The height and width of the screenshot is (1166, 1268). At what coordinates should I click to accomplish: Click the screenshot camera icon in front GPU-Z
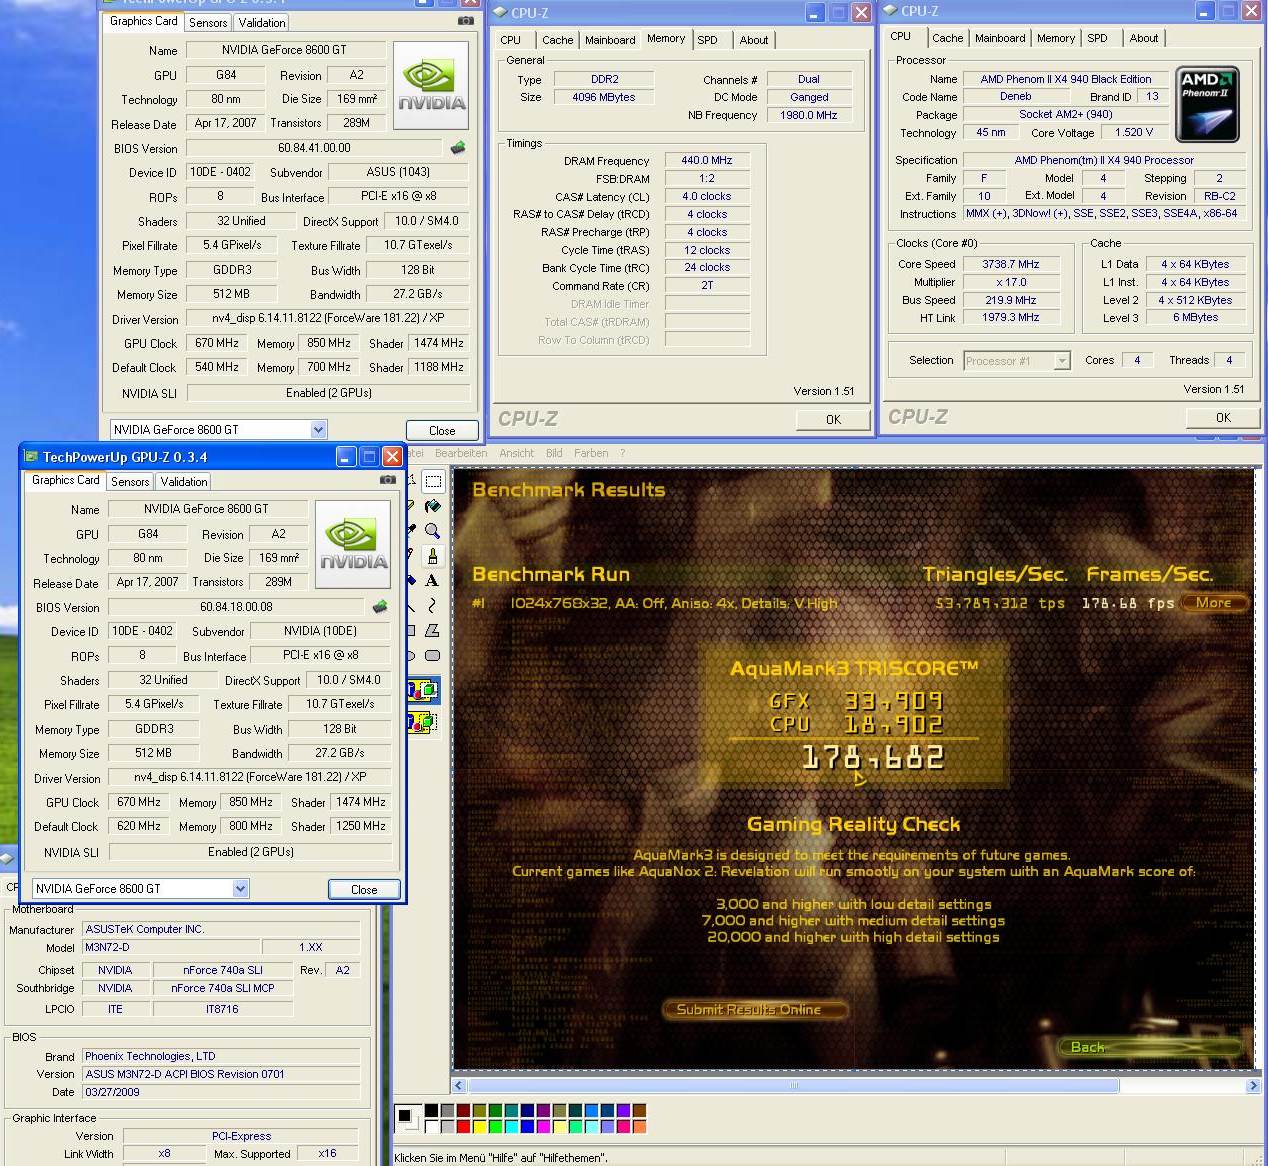click(x=387, y=480)
